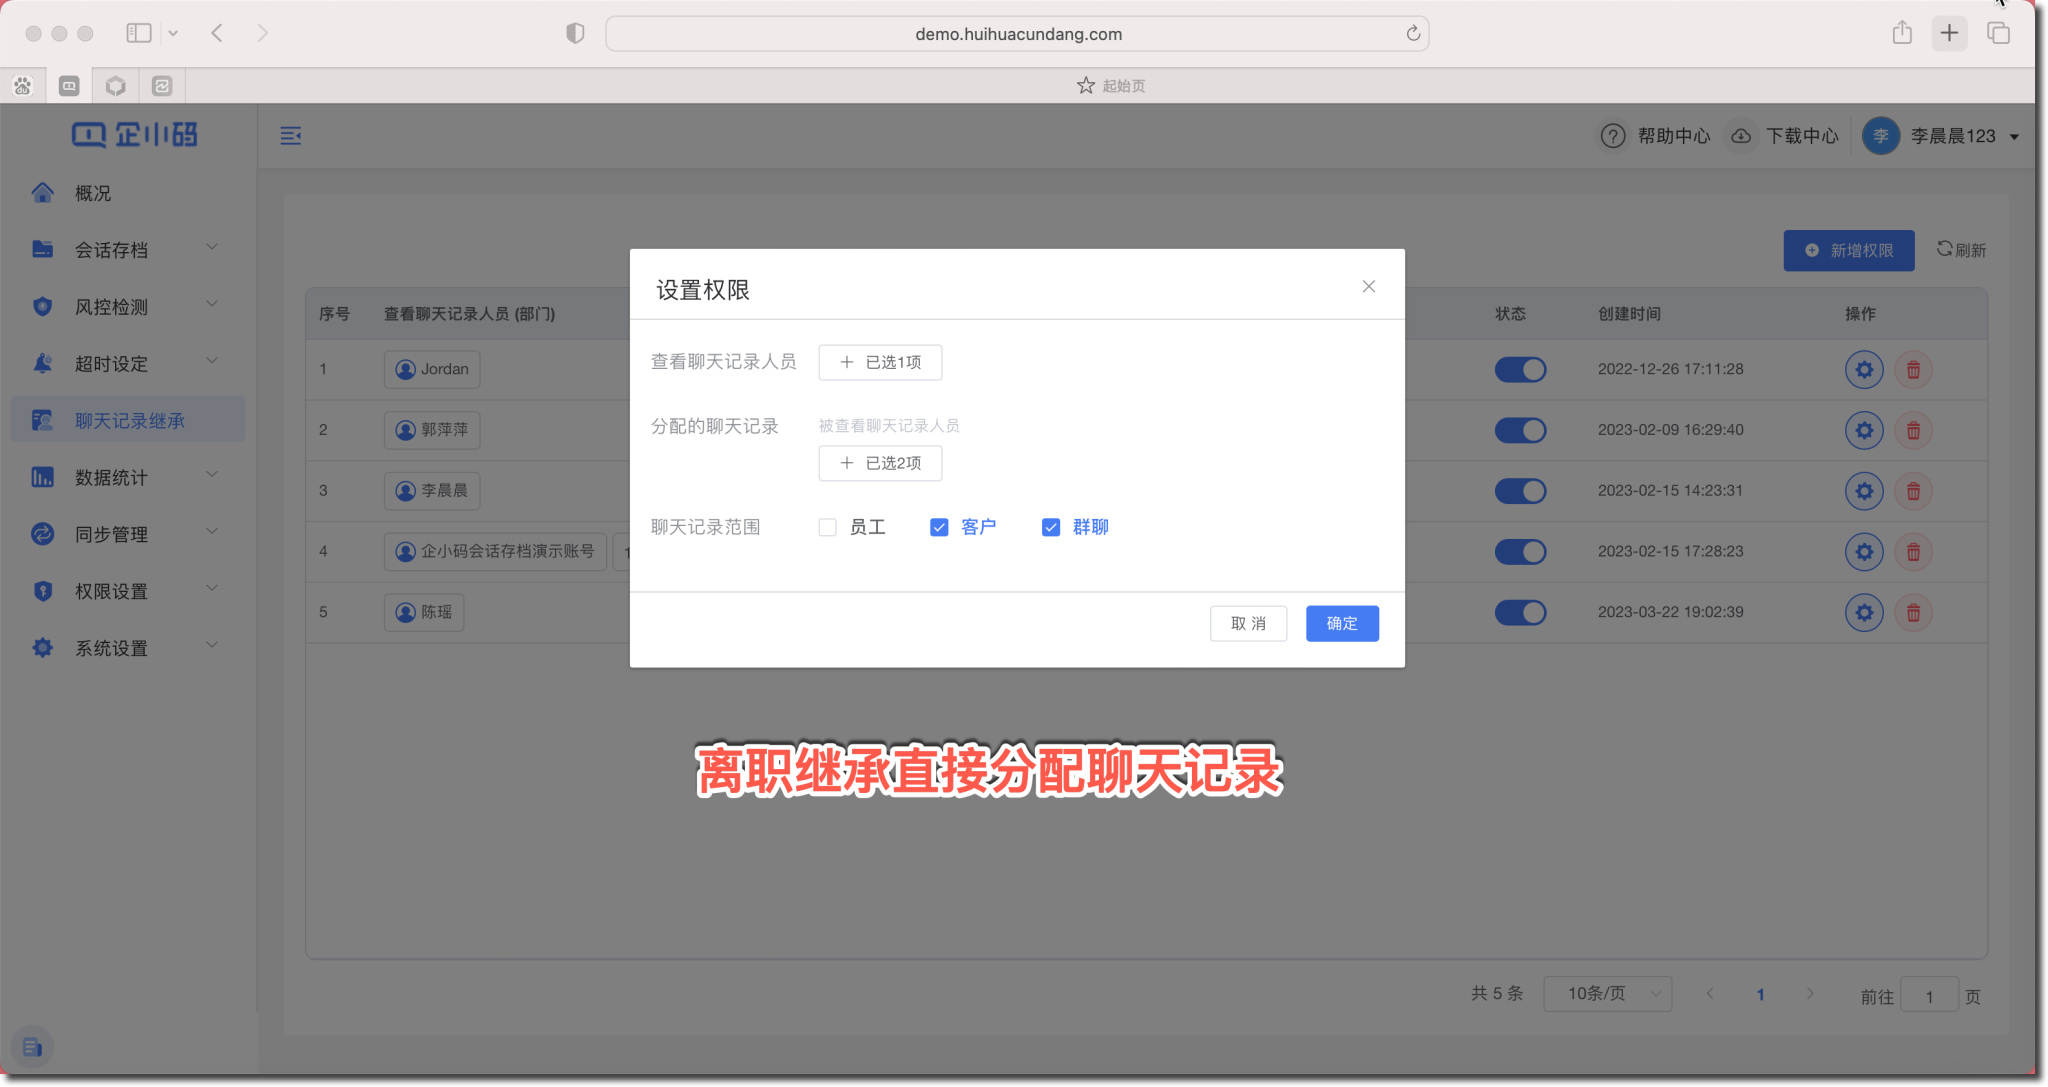Uncheck the 群聊 checkbox
The width and height of the screenshot is (2048, 1087).
(x=1051, y=527)
